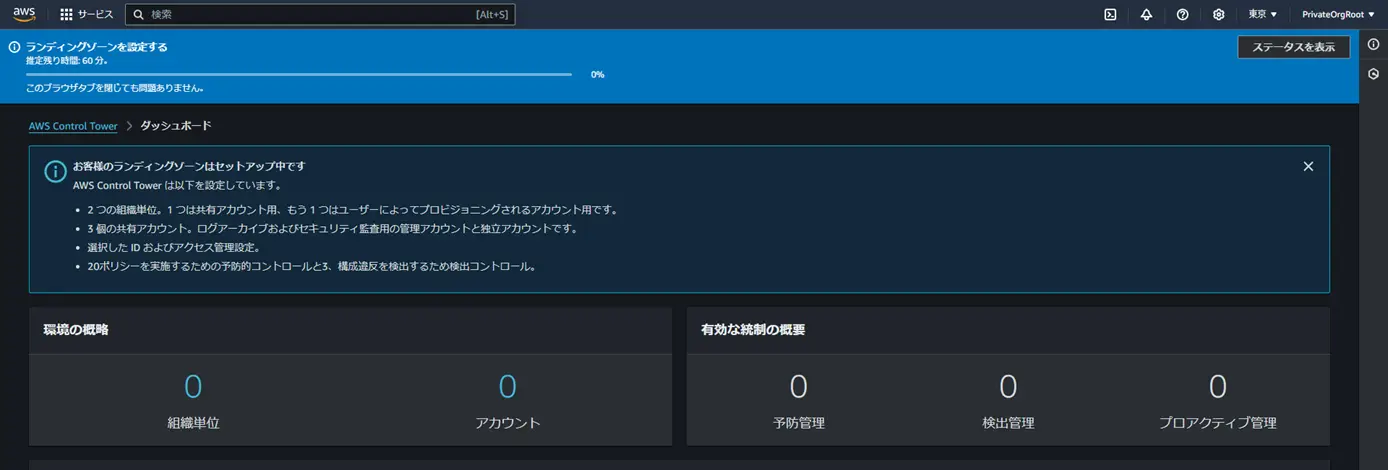Click the landing zone setup progress bar
Viewport: 1388px width, 470px height.
(x=299, y=74)
